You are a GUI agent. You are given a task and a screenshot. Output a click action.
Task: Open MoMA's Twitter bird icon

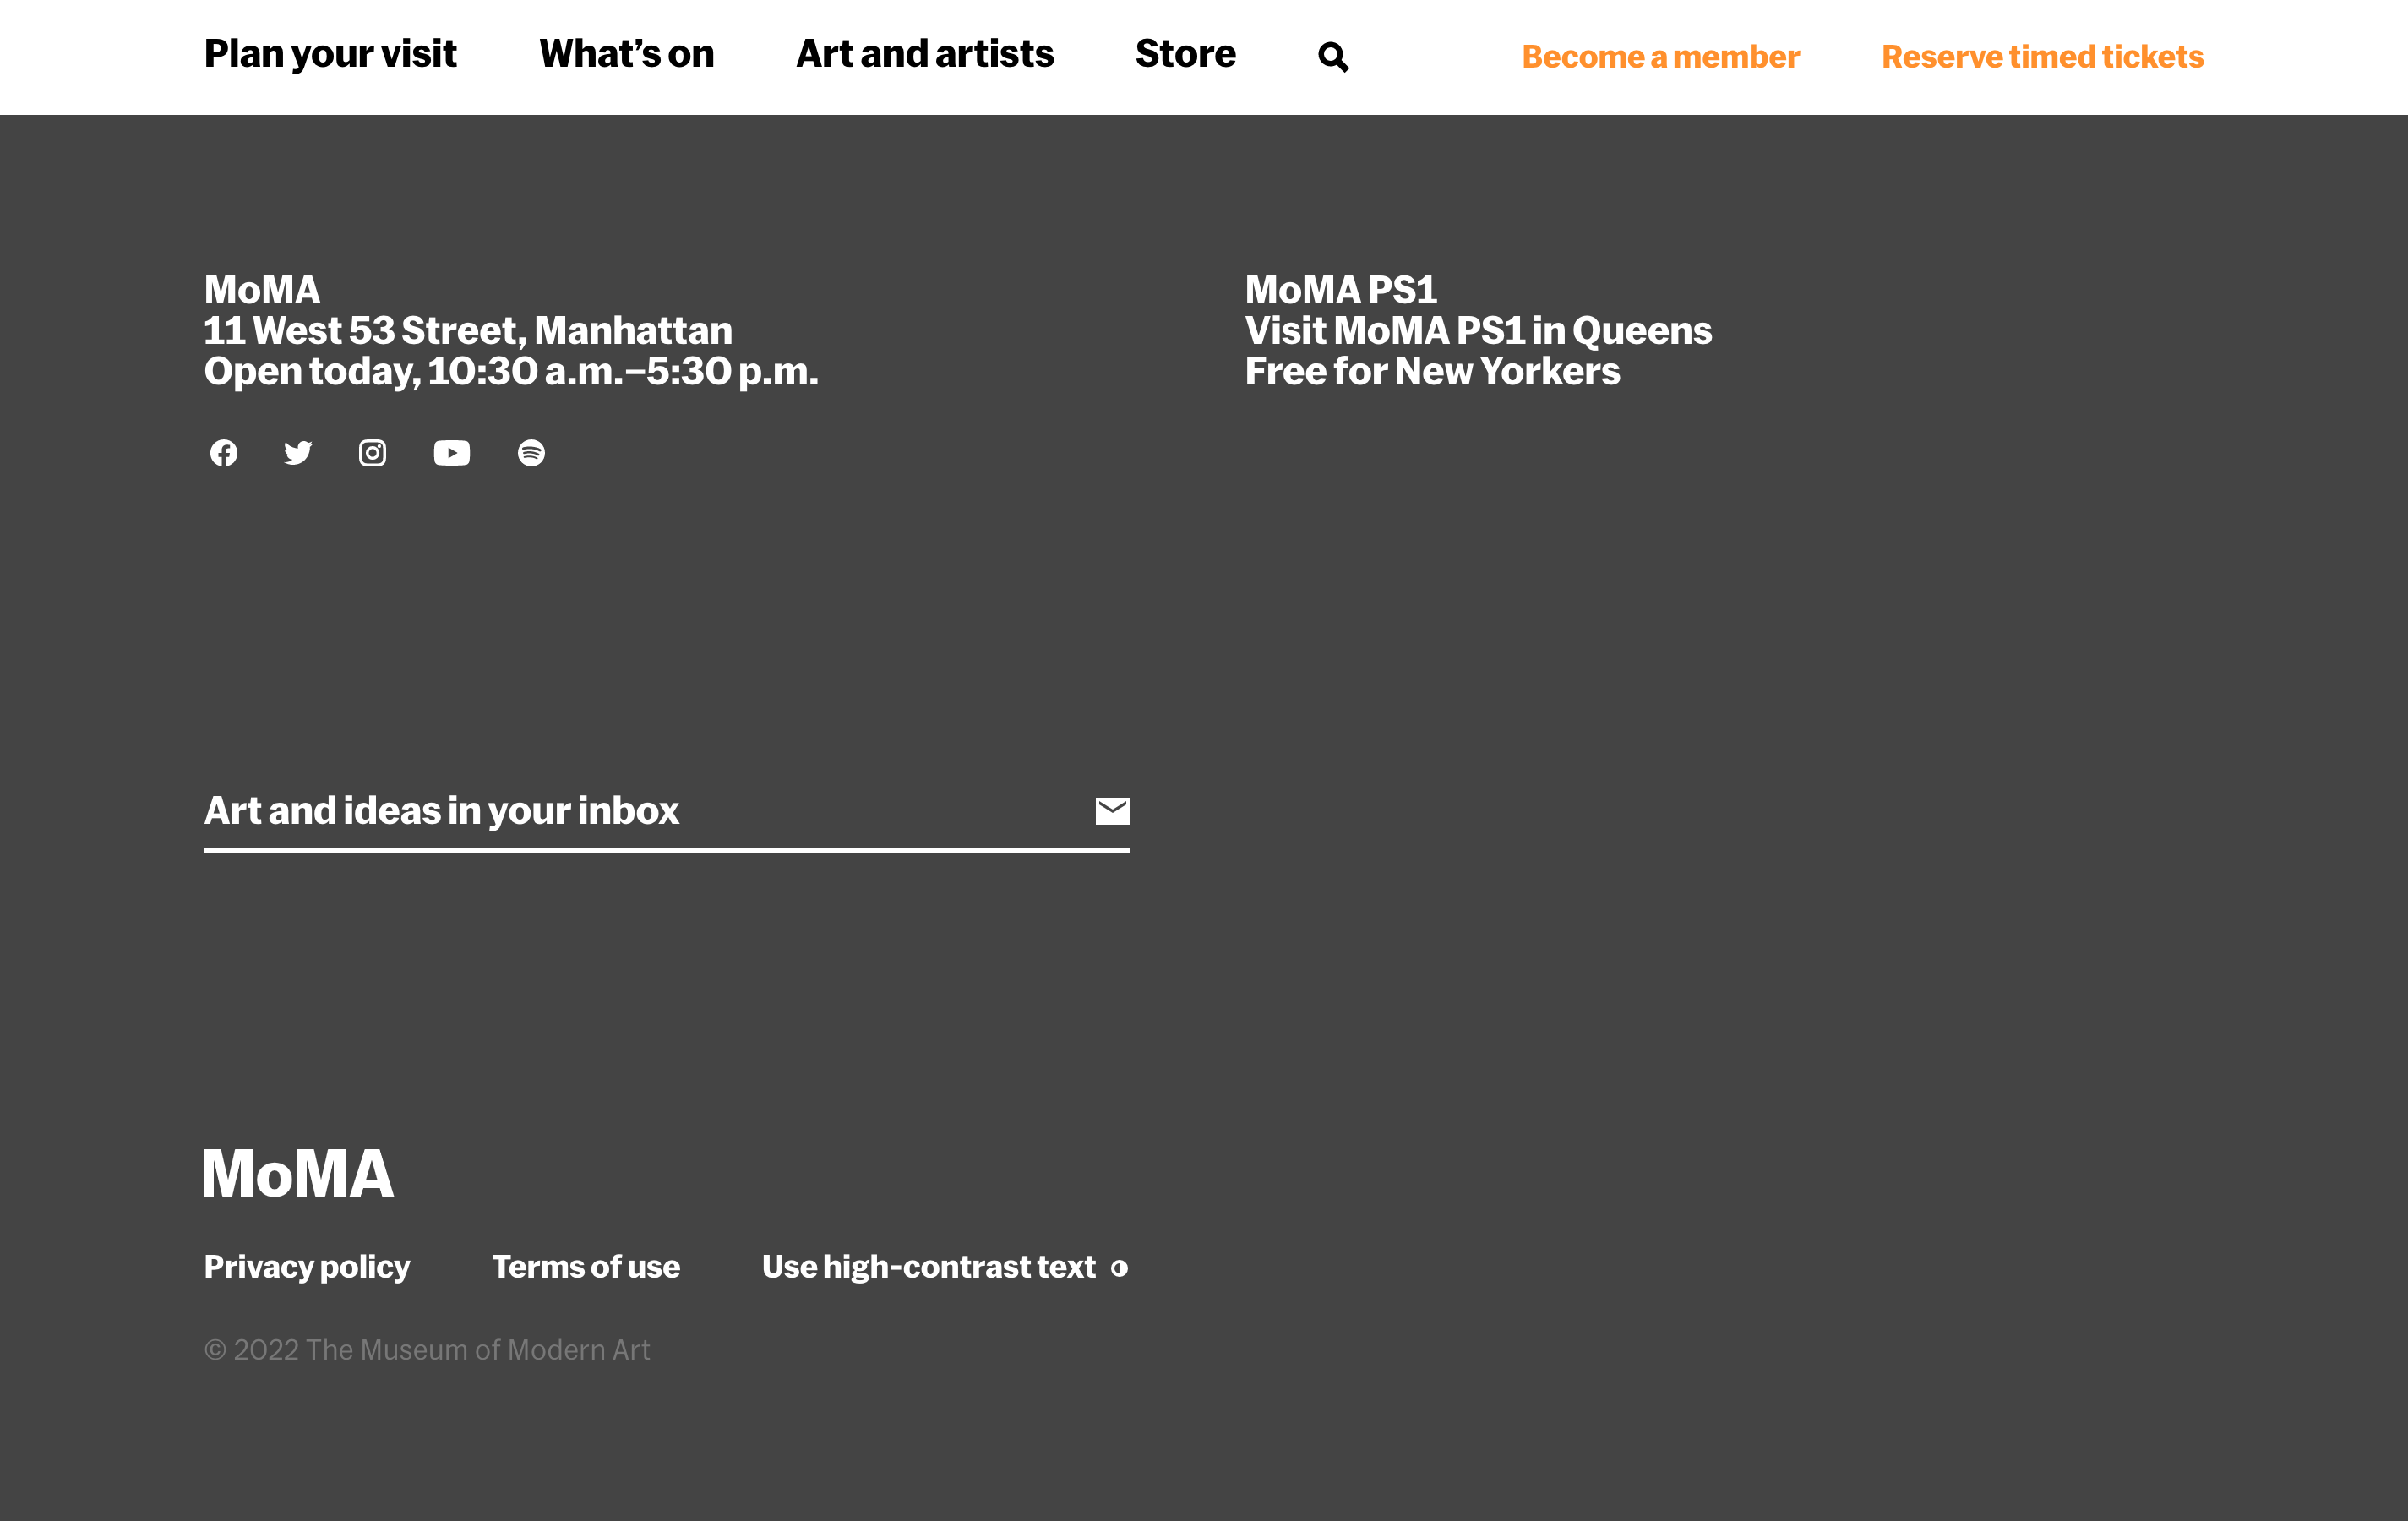coord(298,453)
